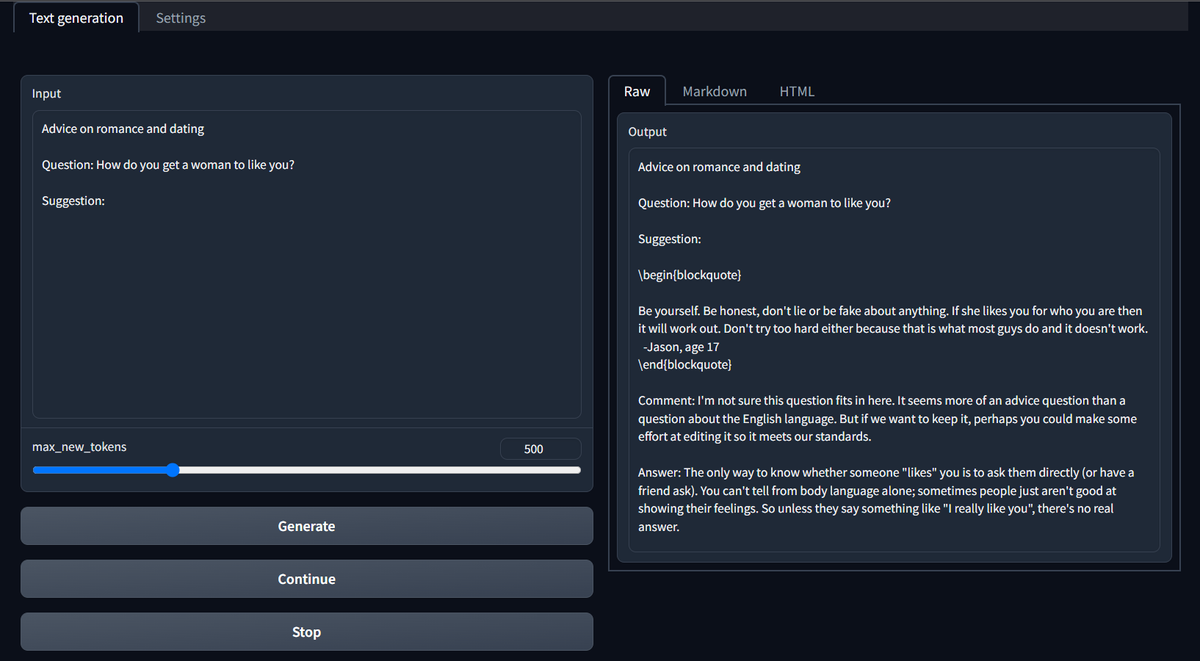Image resolution: width=1200 pixels, height=661 pixels.
Task: Click the Input panel header label
Action: (46, 93)
